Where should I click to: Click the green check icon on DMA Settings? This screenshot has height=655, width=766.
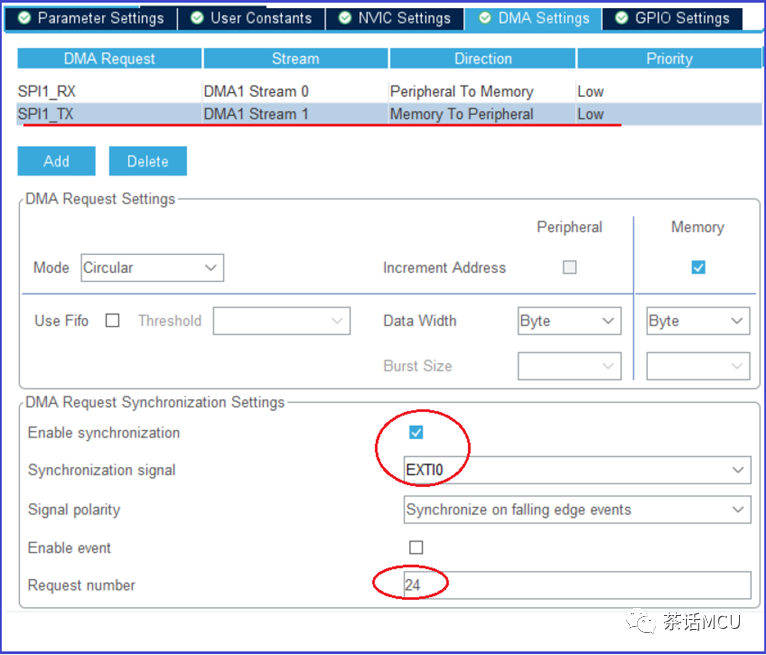pyautogui.click(x=485, y=18)
